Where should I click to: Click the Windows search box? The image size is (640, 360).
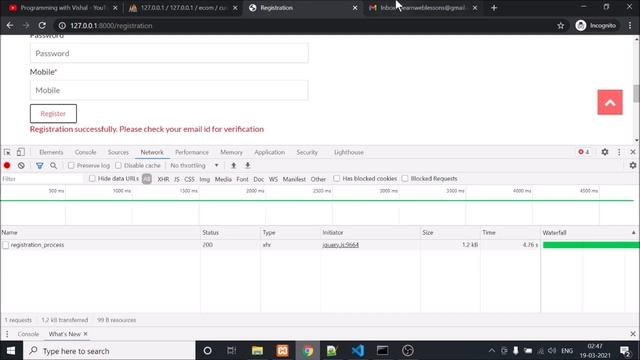click(x=109, y=351)
